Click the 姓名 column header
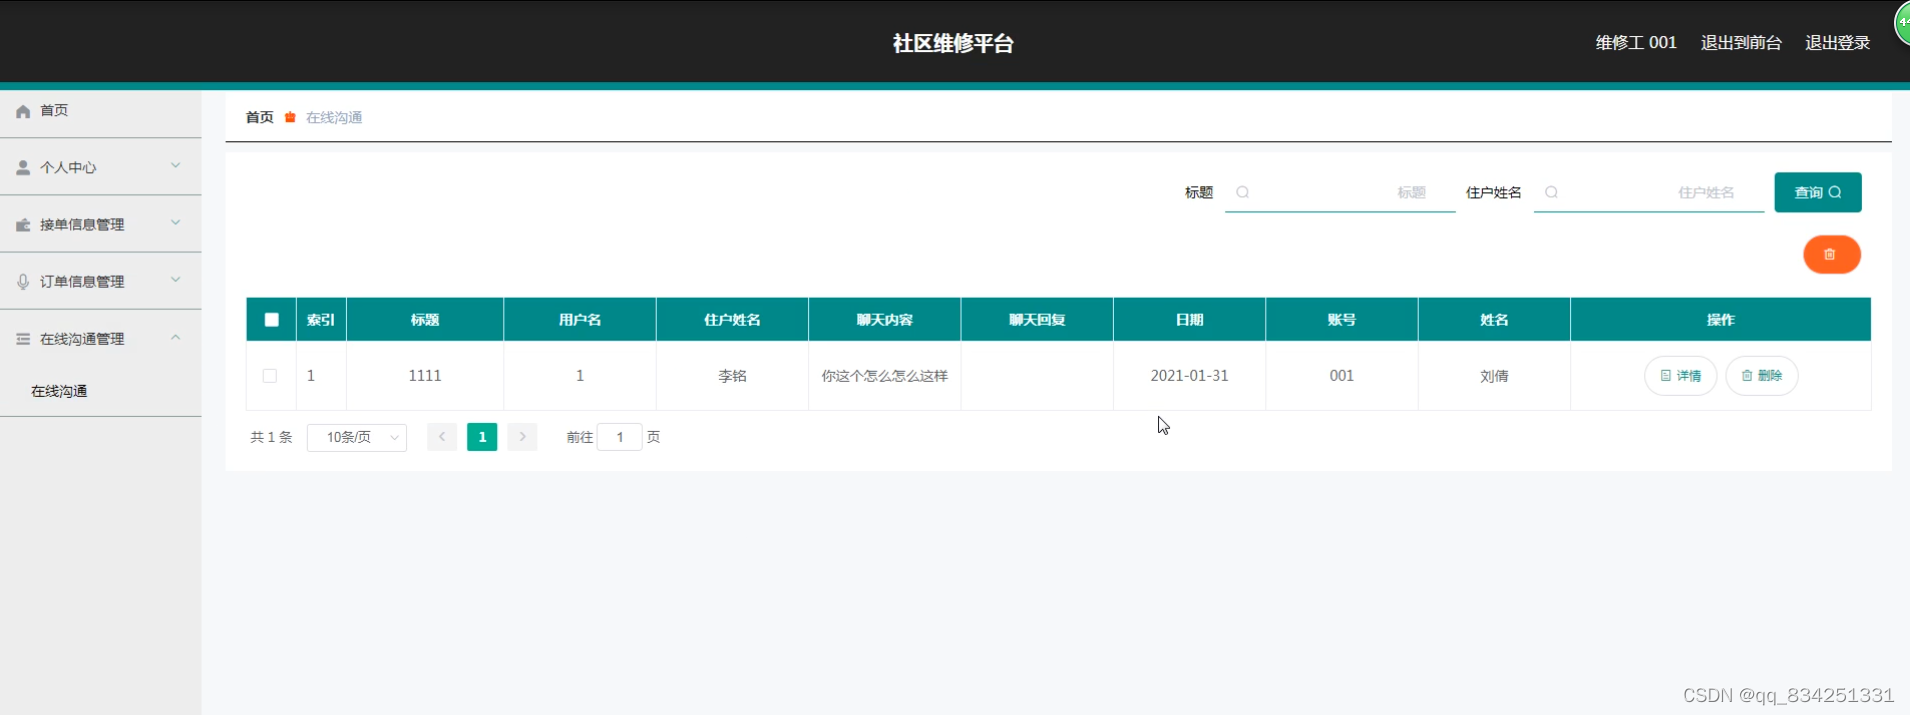Screen dimensions: 1910x715 pos(1494,320)
